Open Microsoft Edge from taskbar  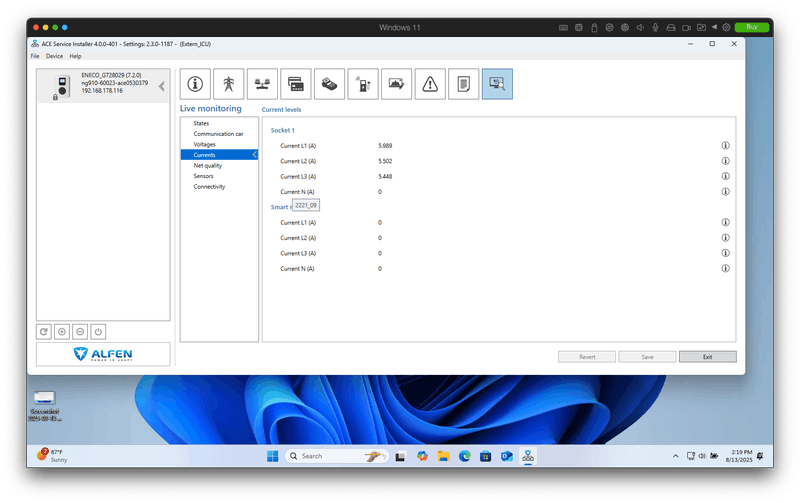(x=464, y=456)
